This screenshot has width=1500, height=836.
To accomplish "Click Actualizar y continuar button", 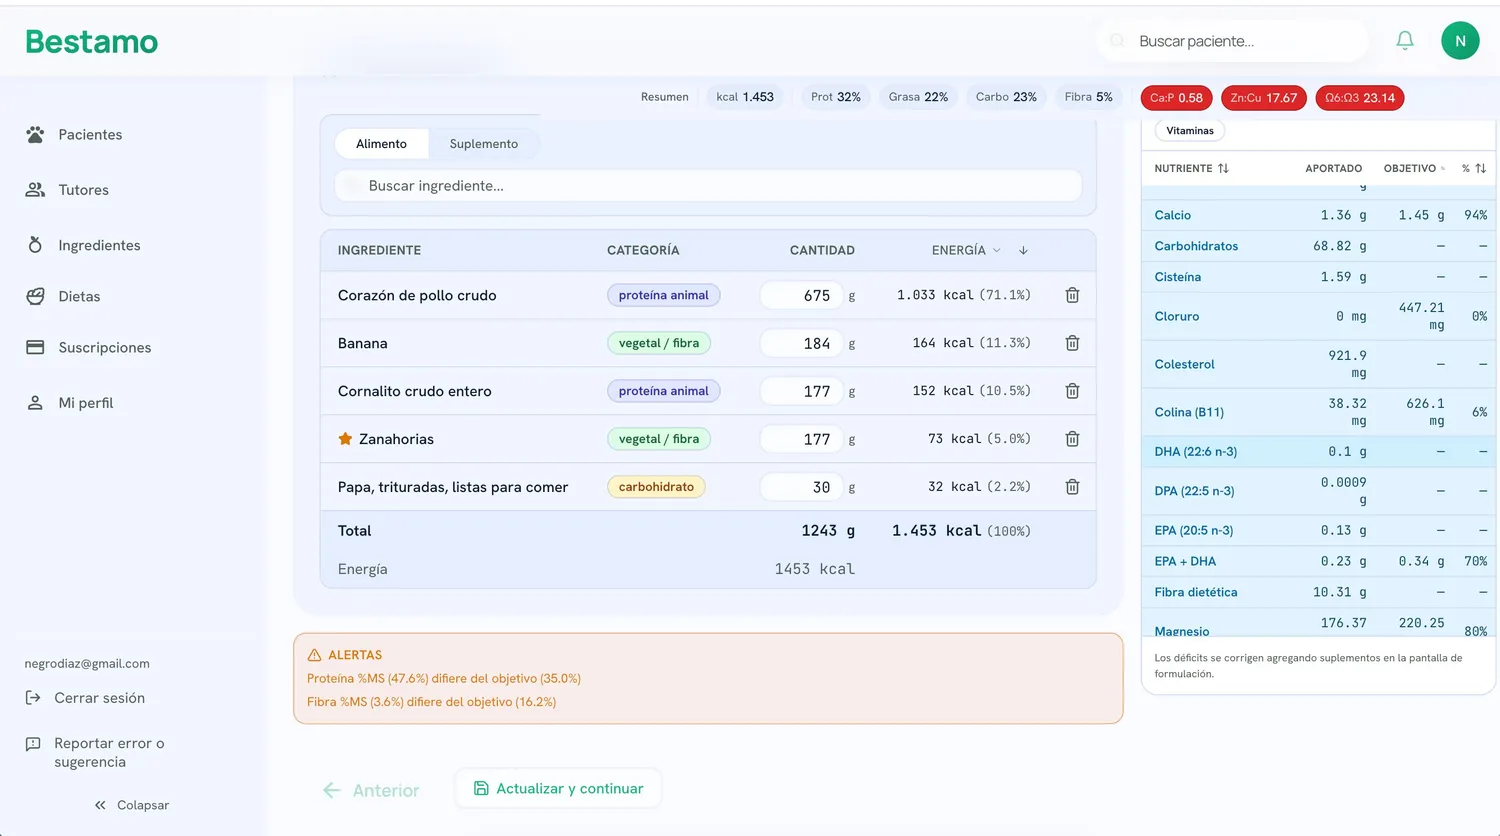I will (x=558, y=788).
